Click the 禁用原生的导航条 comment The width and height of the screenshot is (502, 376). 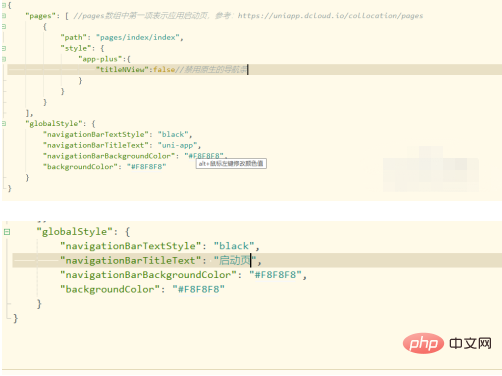click(x=211, y=70)
